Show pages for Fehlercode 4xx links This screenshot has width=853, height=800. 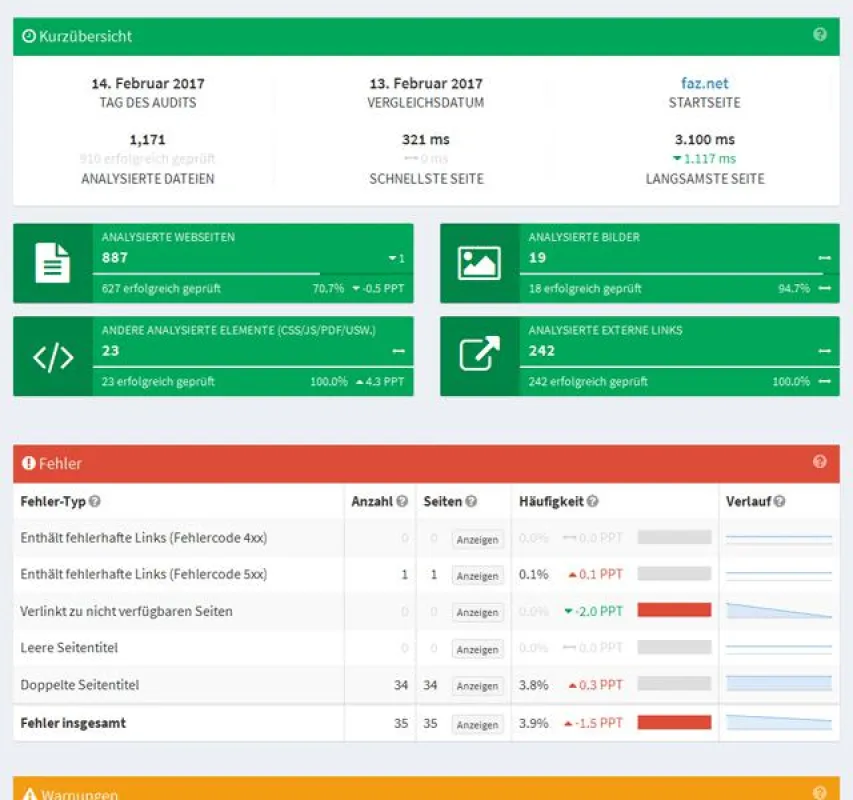click(x=477, y=539)
